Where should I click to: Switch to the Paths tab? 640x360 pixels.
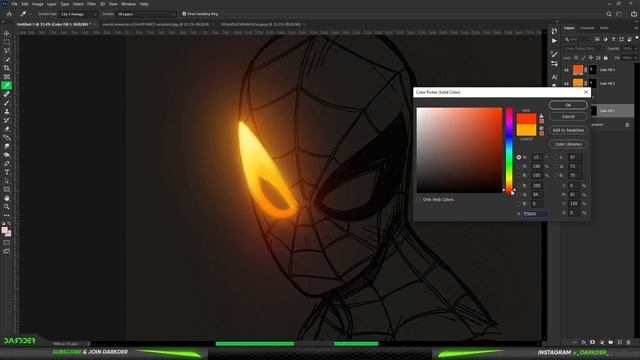[604, 28]
